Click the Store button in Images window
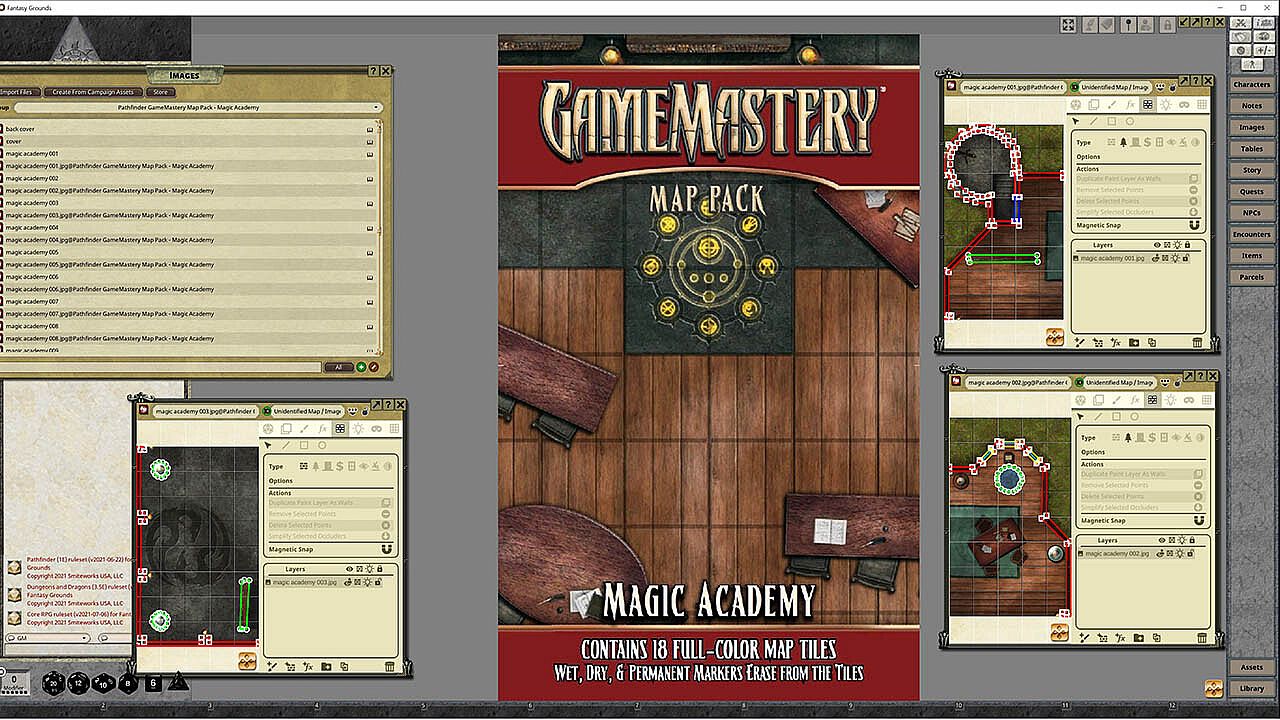Screen dimensions: 1280x720 pos(160,92)
